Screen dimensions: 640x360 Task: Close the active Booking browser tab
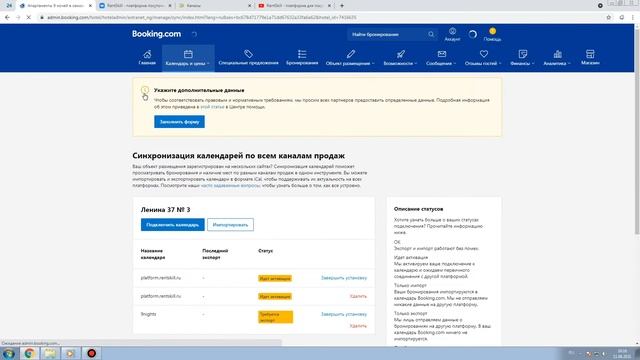90,6
